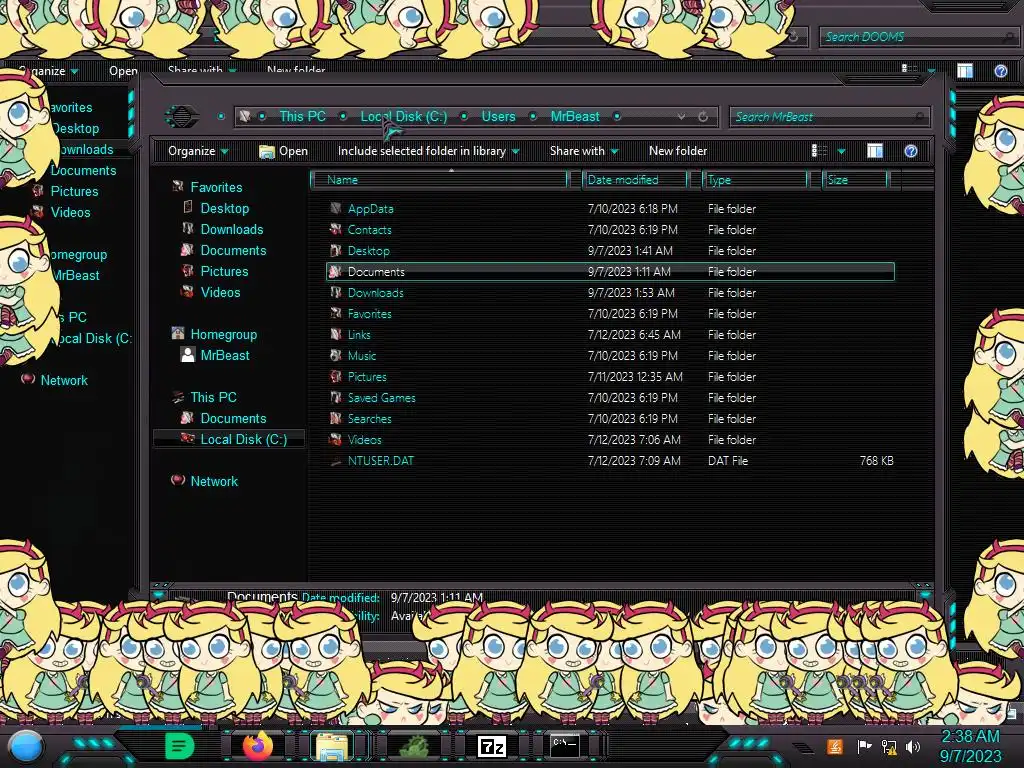Launch Firefox from the taskbar
The width and height of the screenshot is (1024, 768).
[x=257, y=746]
